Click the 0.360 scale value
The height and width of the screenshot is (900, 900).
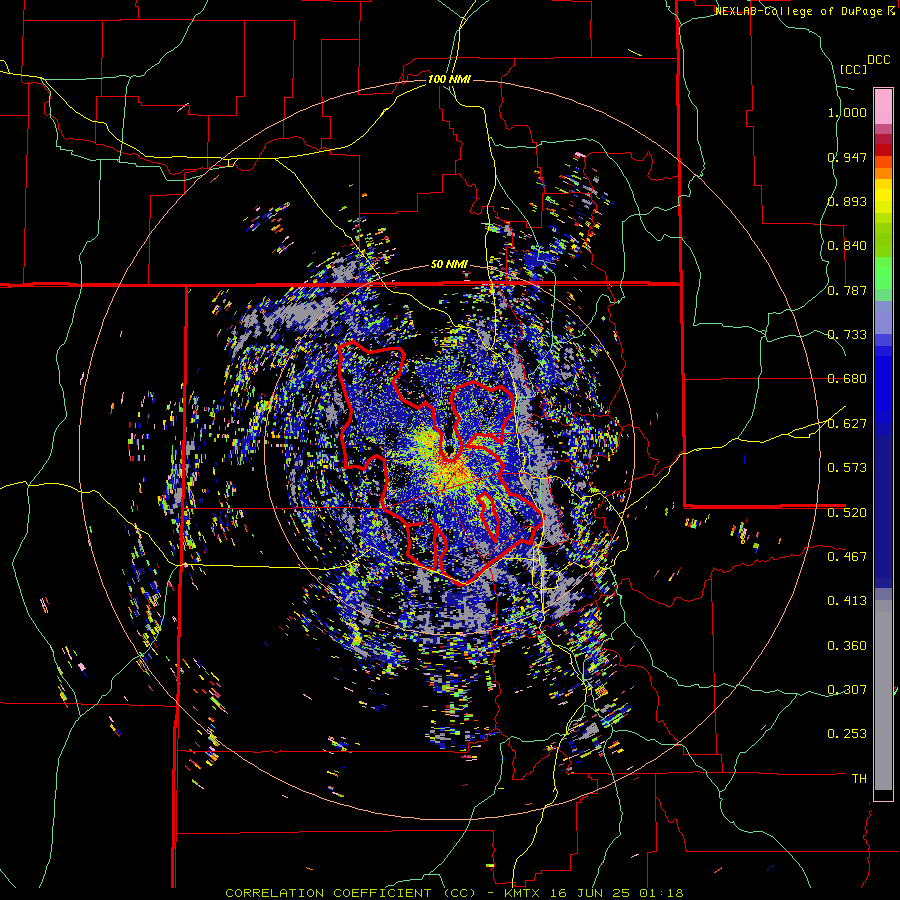(847, 645)
